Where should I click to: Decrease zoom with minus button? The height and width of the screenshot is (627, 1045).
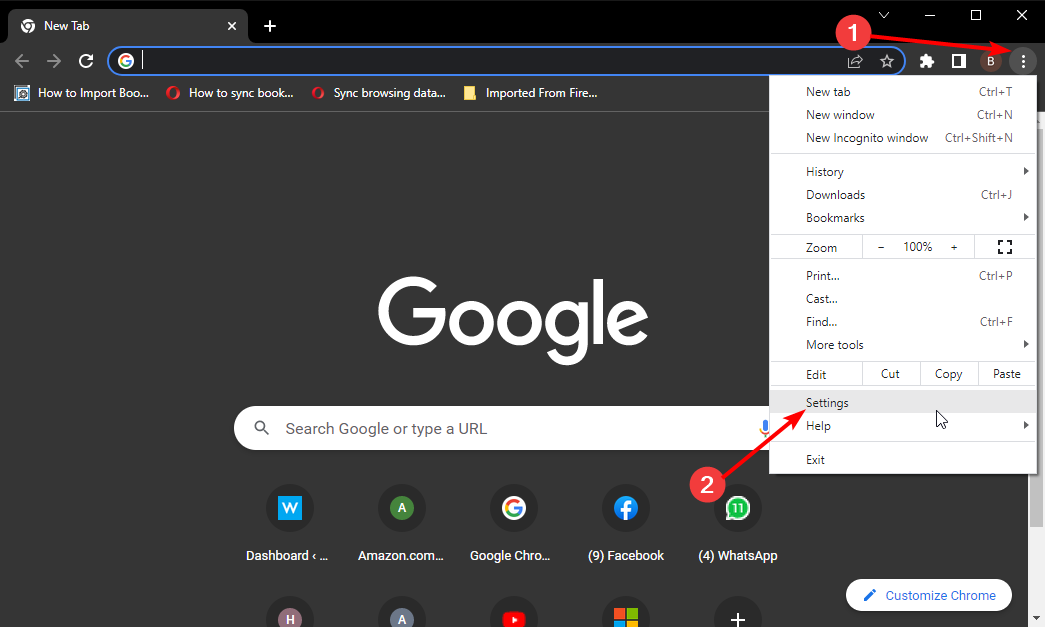pos(881,247)
